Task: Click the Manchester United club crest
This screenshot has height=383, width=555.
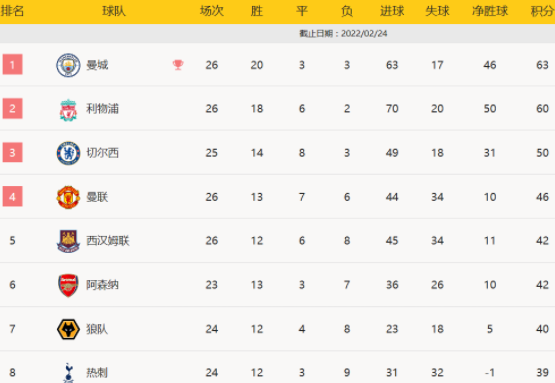Action: pyautogui.click(x=68, y=197)
